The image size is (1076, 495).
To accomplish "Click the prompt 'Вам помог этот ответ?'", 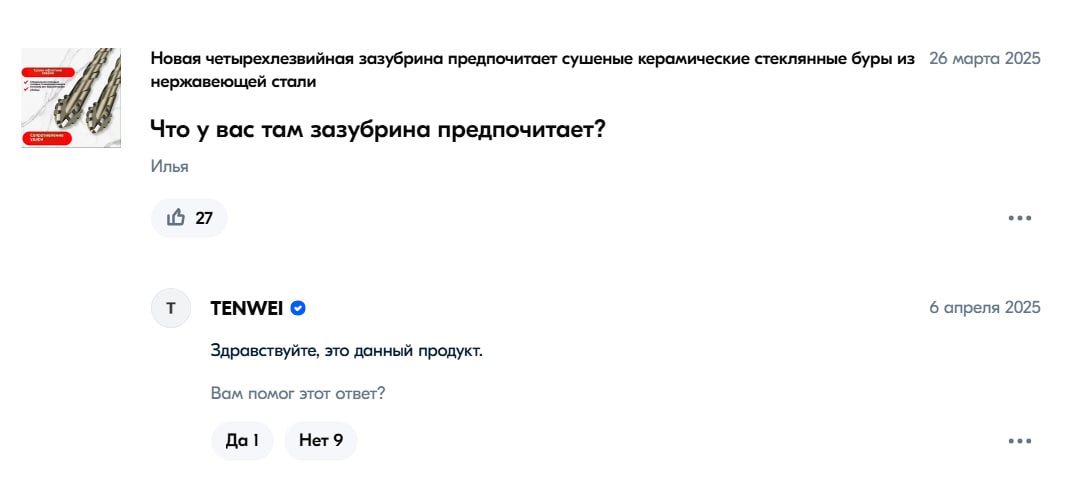I will coord(298,393).
